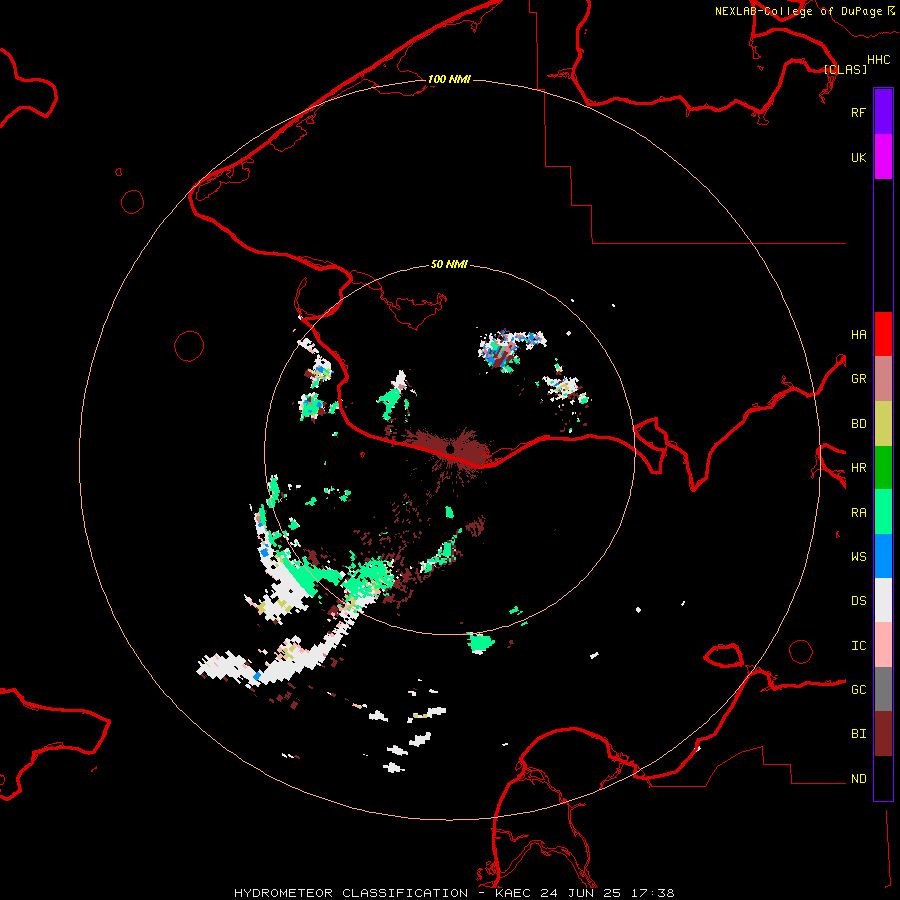Select the GC ground clutter gray swatch

(x=883, y=689)
